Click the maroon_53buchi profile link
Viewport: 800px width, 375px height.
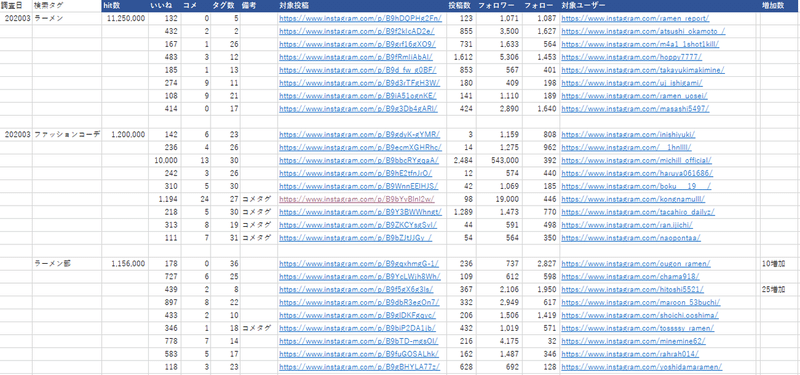(x=640, y=302)
